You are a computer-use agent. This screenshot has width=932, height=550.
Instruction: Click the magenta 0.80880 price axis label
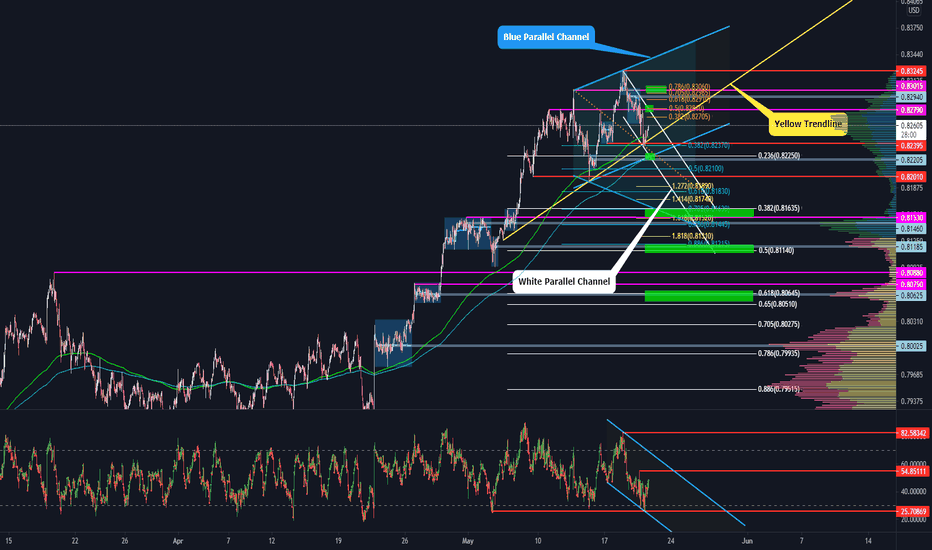point(911,273)
